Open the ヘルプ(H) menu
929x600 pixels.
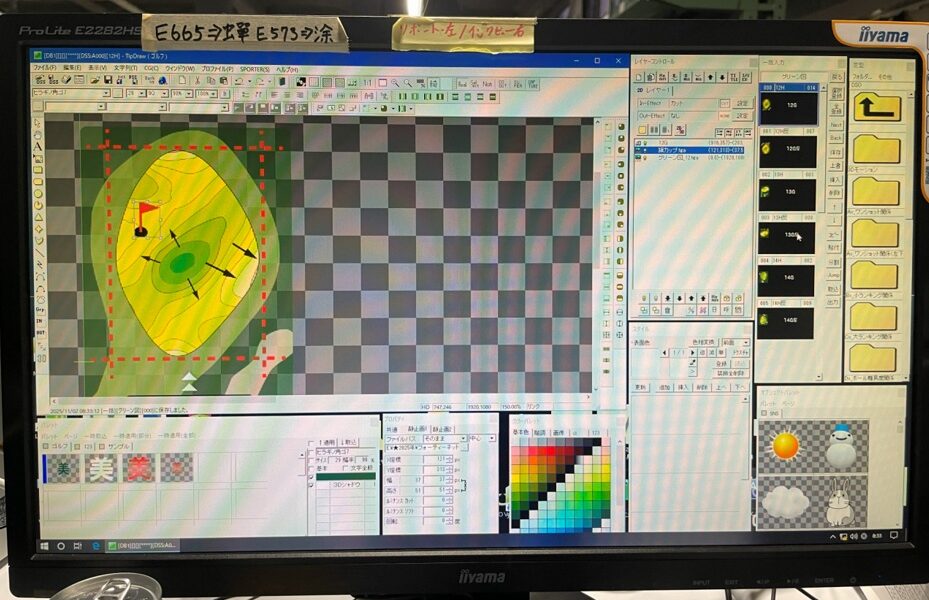tap(287, 68)
